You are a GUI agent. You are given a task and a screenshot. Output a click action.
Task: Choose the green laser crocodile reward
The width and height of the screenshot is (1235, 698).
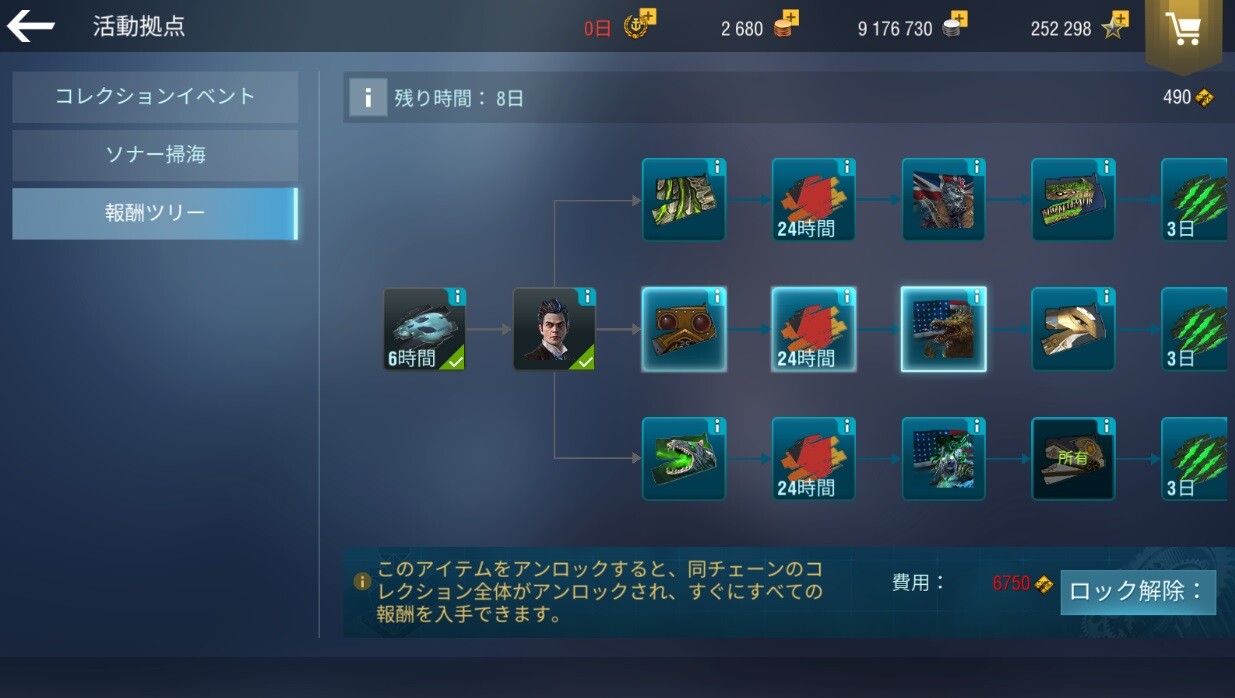tap(684, 459)
